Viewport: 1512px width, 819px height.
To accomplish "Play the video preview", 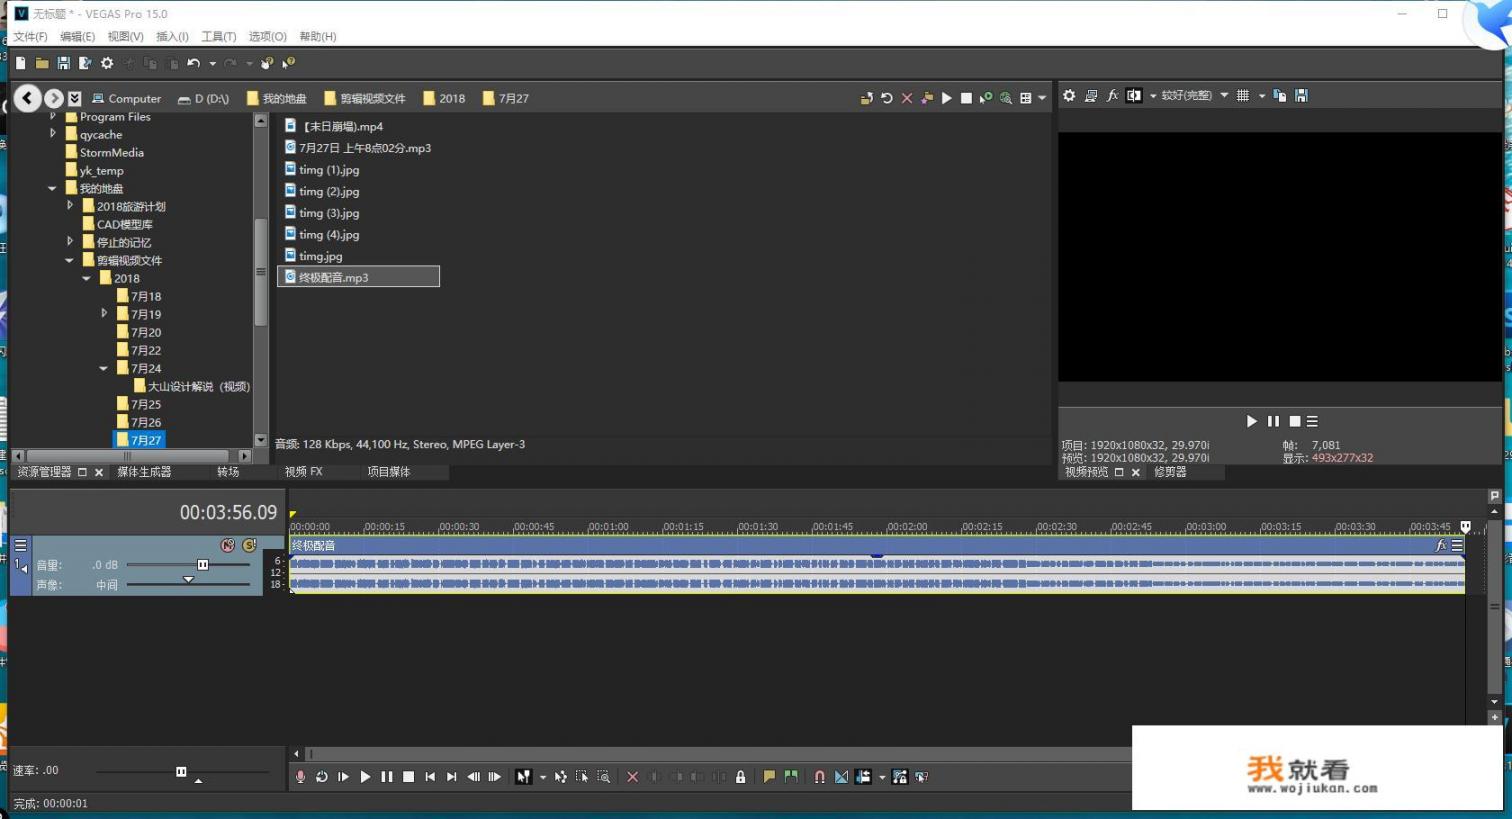I will coord(1251,421).
